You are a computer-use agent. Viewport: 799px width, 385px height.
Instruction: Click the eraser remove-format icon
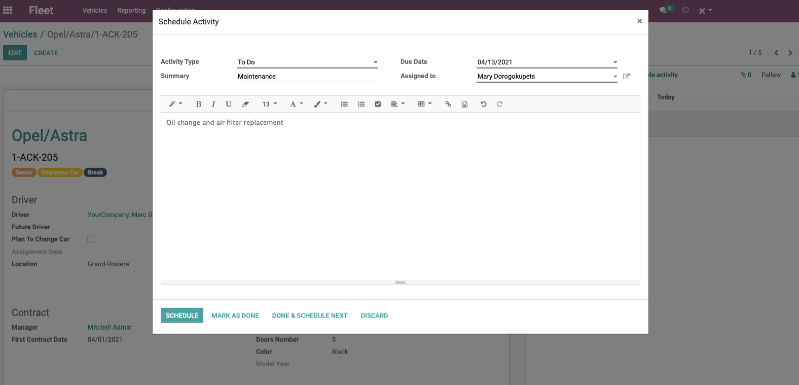pyautogui.click(x=245, y=104)
